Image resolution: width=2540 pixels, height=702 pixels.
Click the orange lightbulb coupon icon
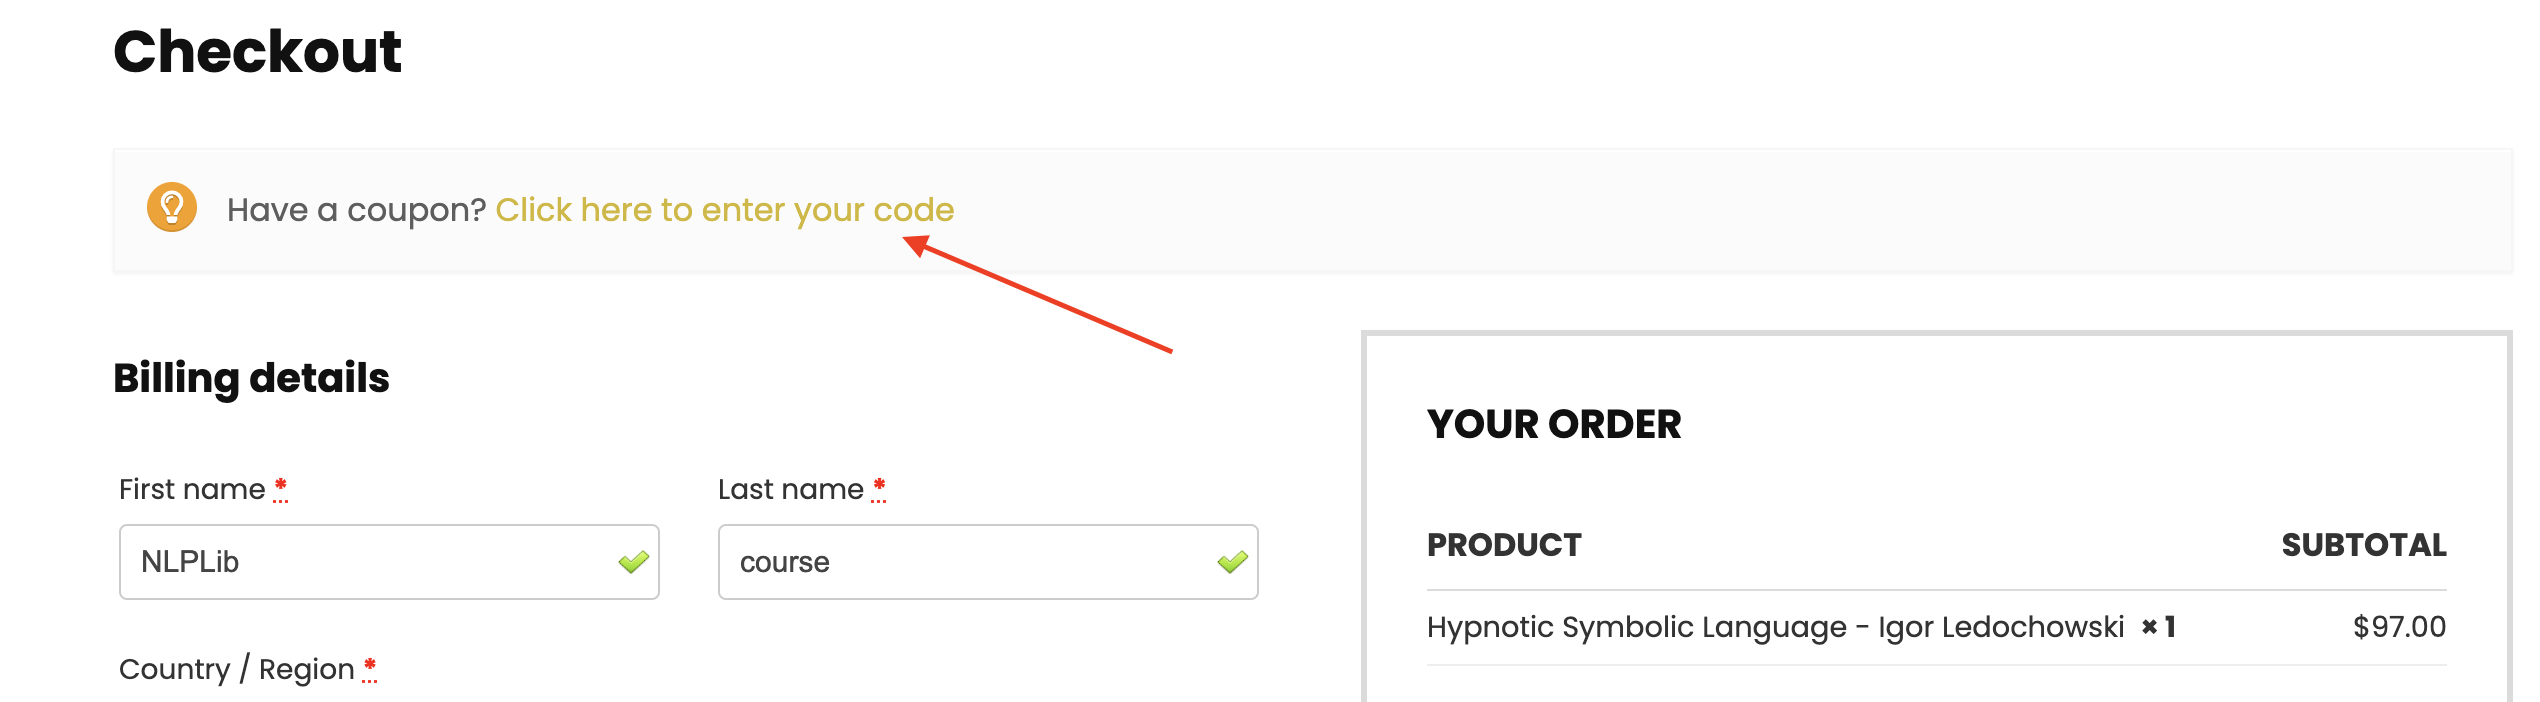pos(172,208)
